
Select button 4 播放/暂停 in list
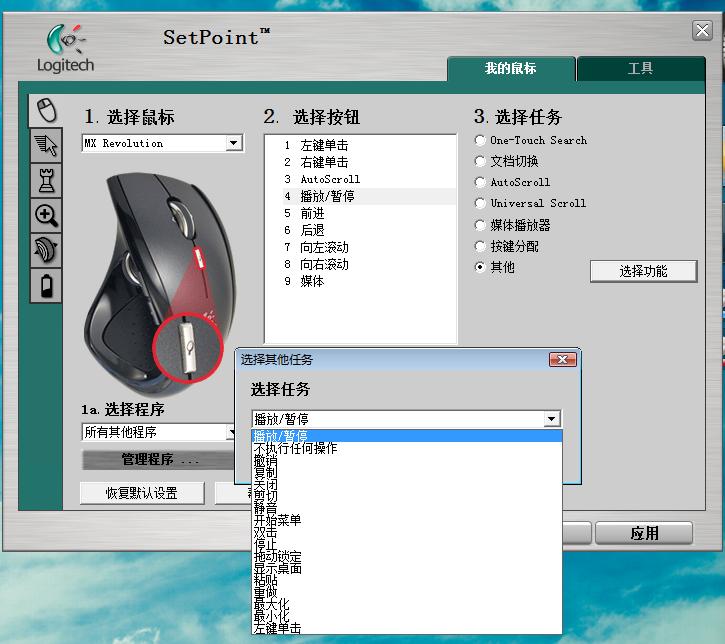pos(369,196)
